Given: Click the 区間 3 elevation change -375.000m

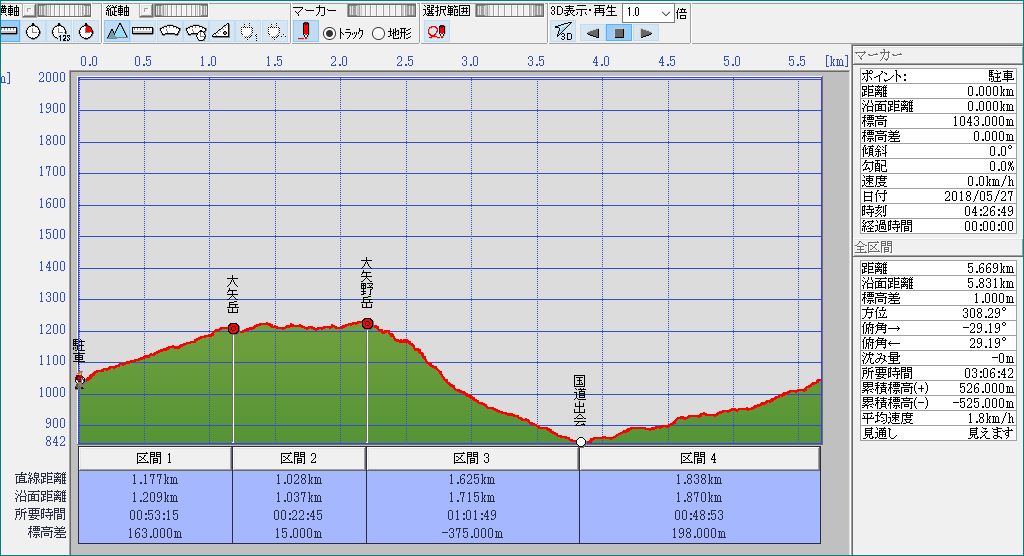Looking at the screenshot, I should 472,533.
